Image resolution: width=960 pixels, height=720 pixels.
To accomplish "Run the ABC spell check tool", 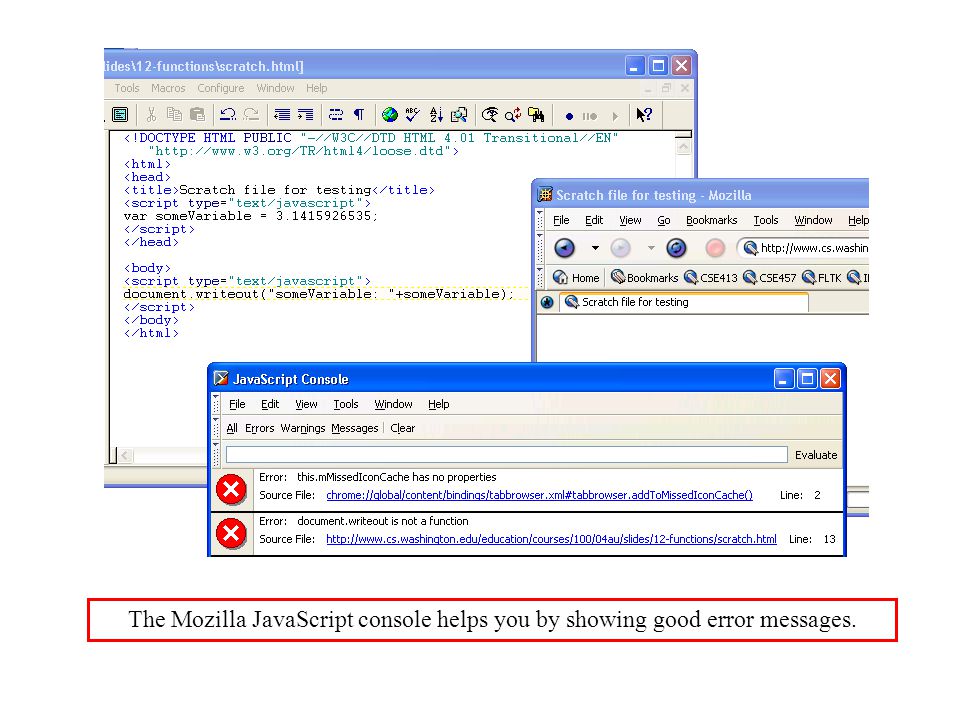I will [413, 114].
